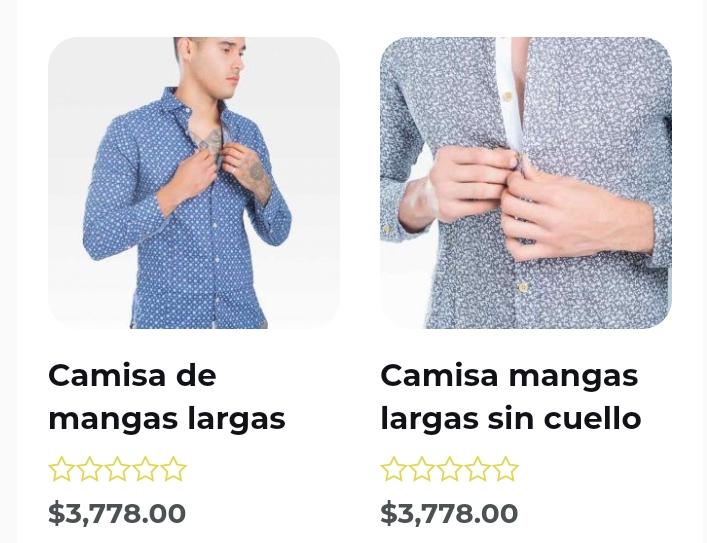Click the model's face in the blue shirt photo

pyautogui.click(x=221, y=63)
